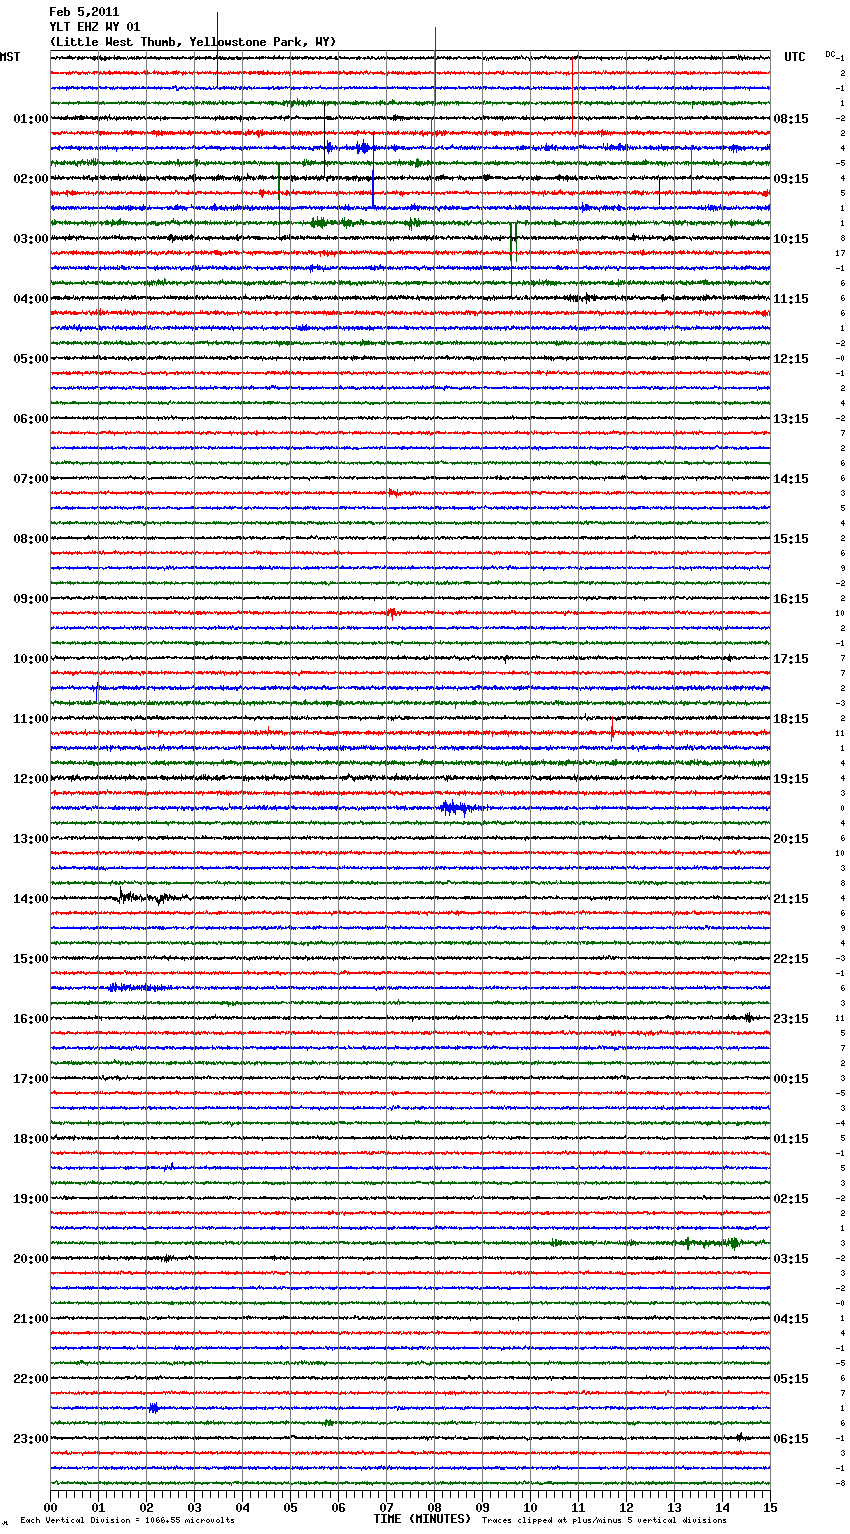Select the 23:15 UTC label

tap(791, 1019)
